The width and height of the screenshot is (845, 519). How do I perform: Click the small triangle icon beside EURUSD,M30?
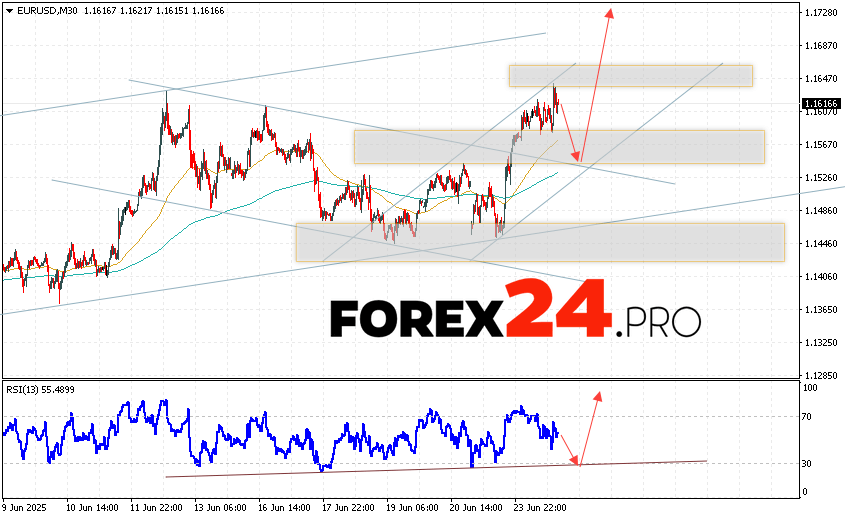(x=8, y=9)
